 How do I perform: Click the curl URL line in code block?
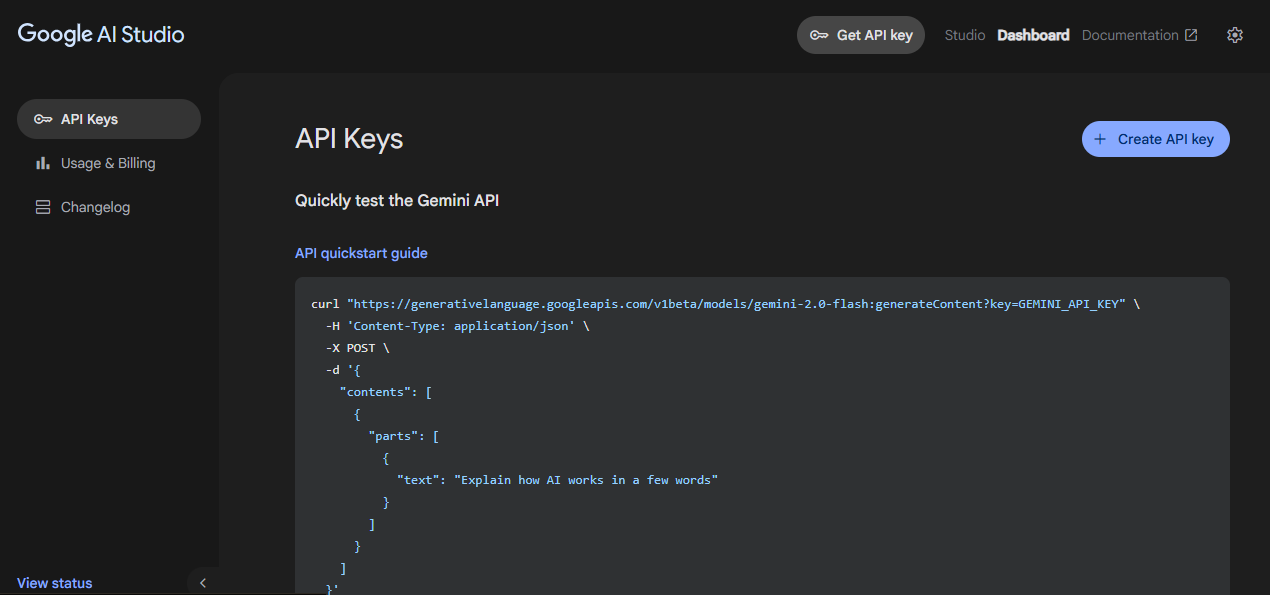(726, 304)
